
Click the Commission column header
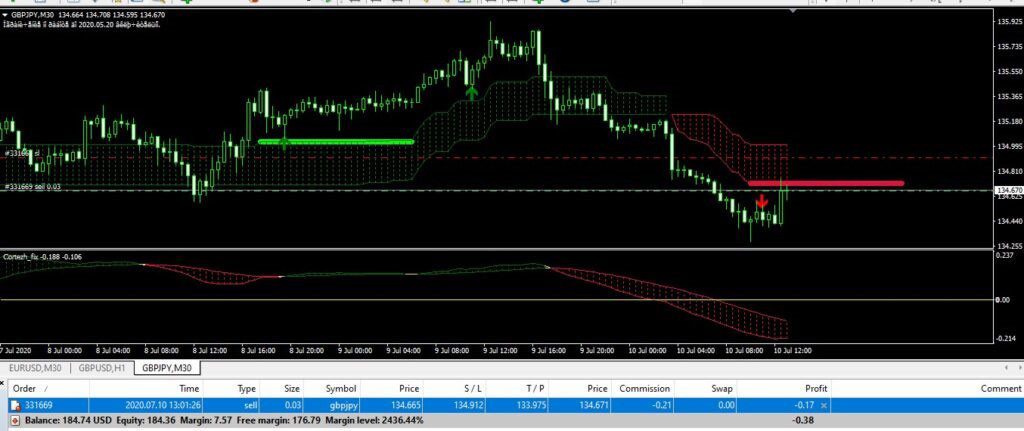tap(643, 389)
